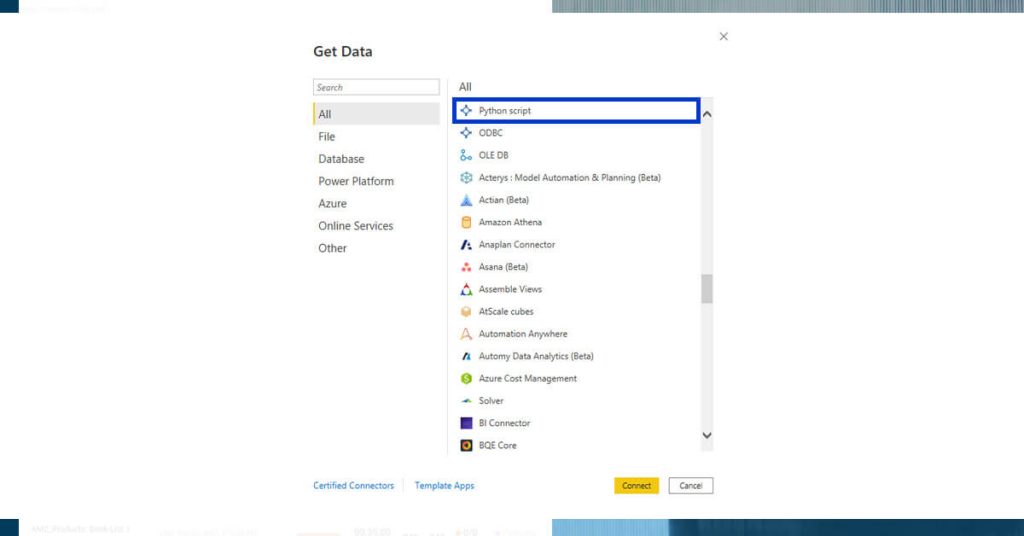Click the BI Connector icon
This screenshot has width=1024, height=536.
coord(466,423)
